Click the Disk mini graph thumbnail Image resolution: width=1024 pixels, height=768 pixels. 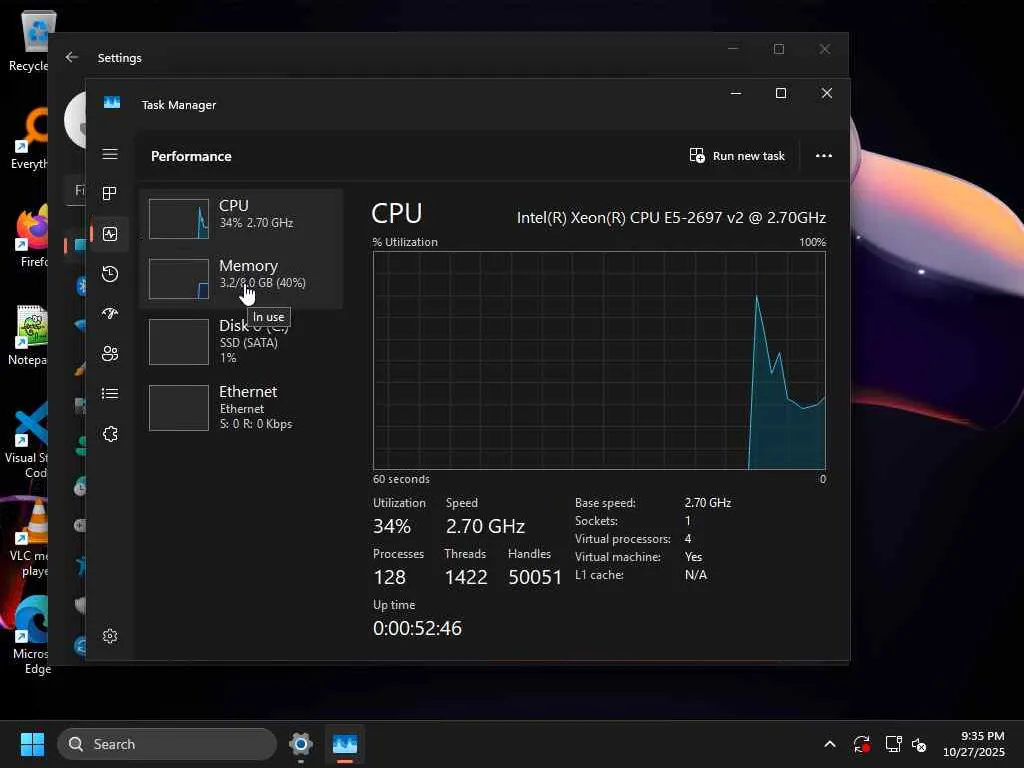point(179,342)
